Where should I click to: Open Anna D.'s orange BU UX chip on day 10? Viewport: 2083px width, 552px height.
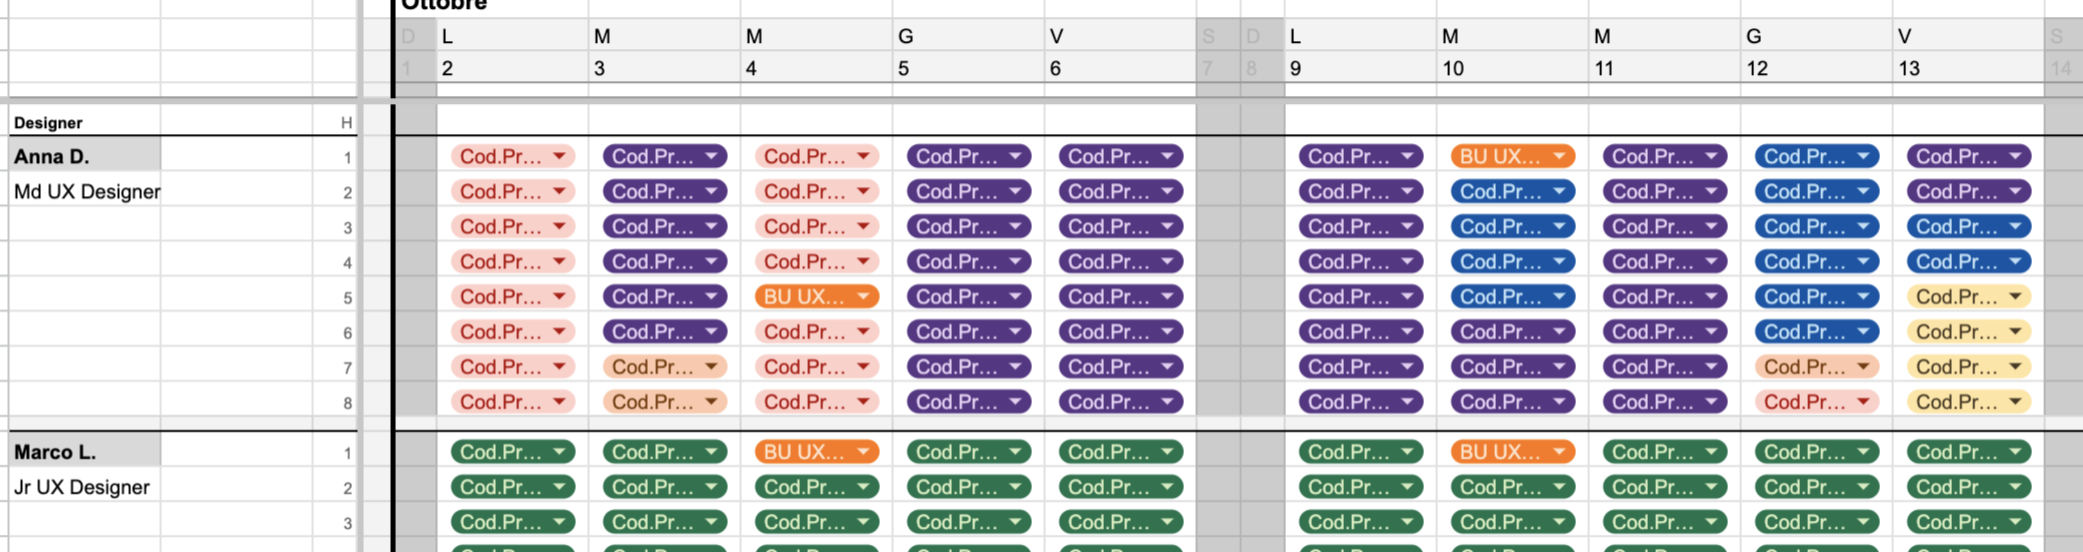[1512, 157]
